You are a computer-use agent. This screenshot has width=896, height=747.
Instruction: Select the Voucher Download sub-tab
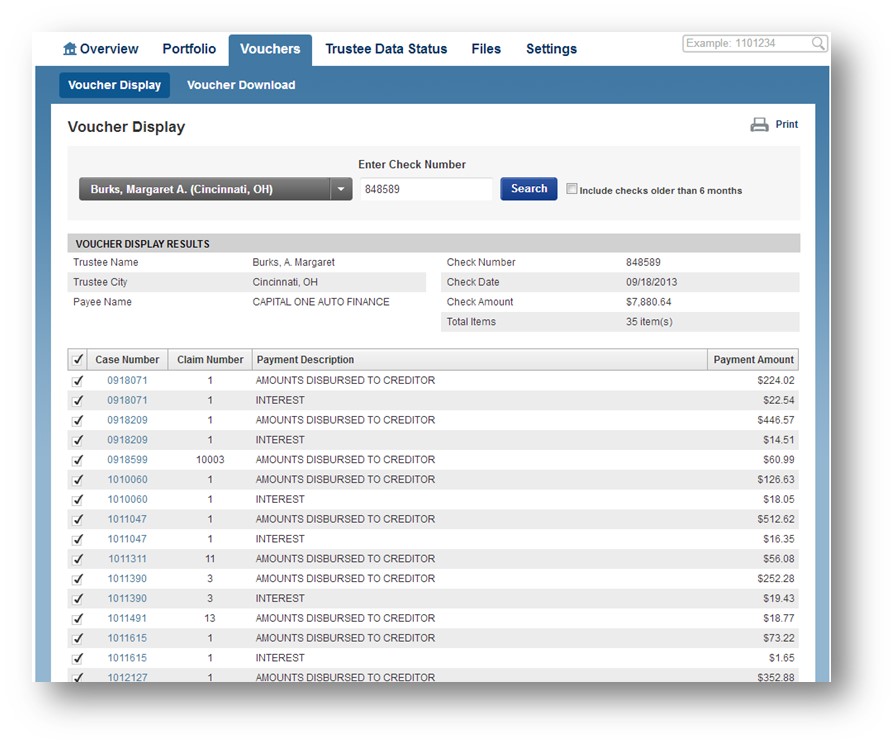click(241, 85)
